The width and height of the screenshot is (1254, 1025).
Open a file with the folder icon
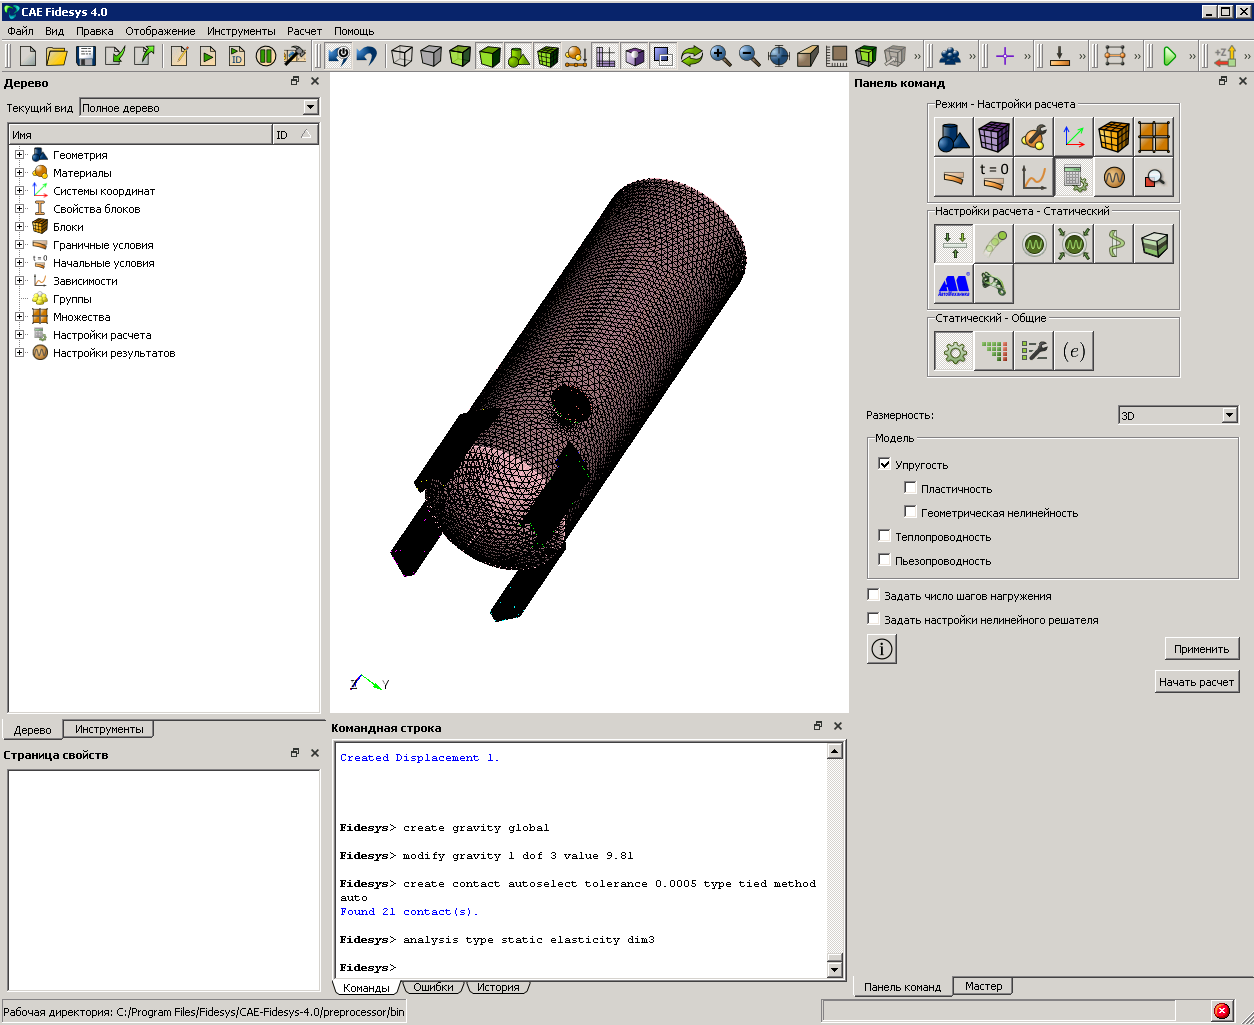click(57, 56)
